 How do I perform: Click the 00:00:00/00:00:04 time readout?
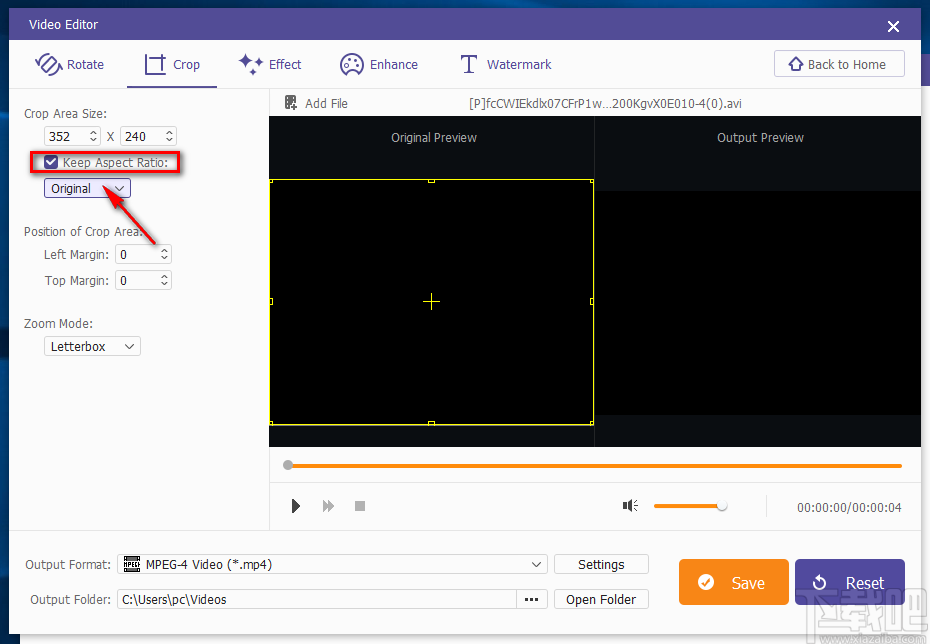(x=849, y=507)
